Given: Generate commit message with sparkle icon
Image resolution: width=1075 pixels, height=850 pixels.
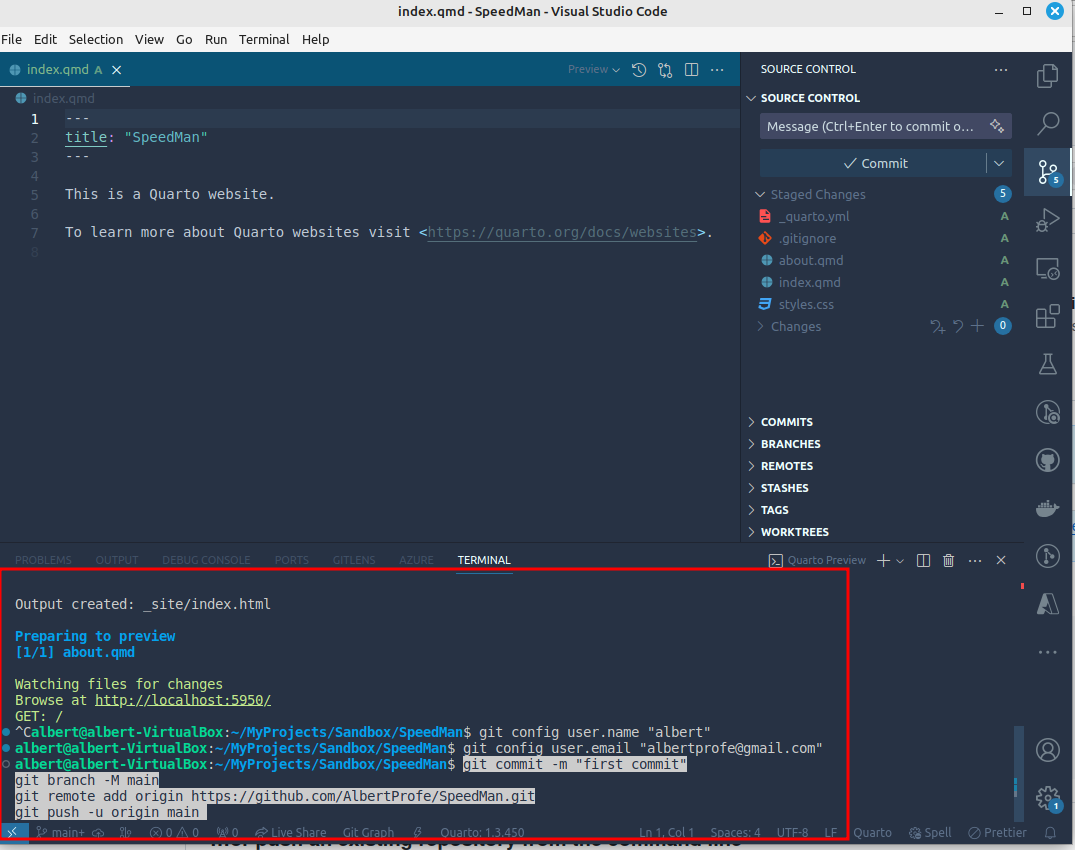Looking at the screenshot, I should [996, 126].
